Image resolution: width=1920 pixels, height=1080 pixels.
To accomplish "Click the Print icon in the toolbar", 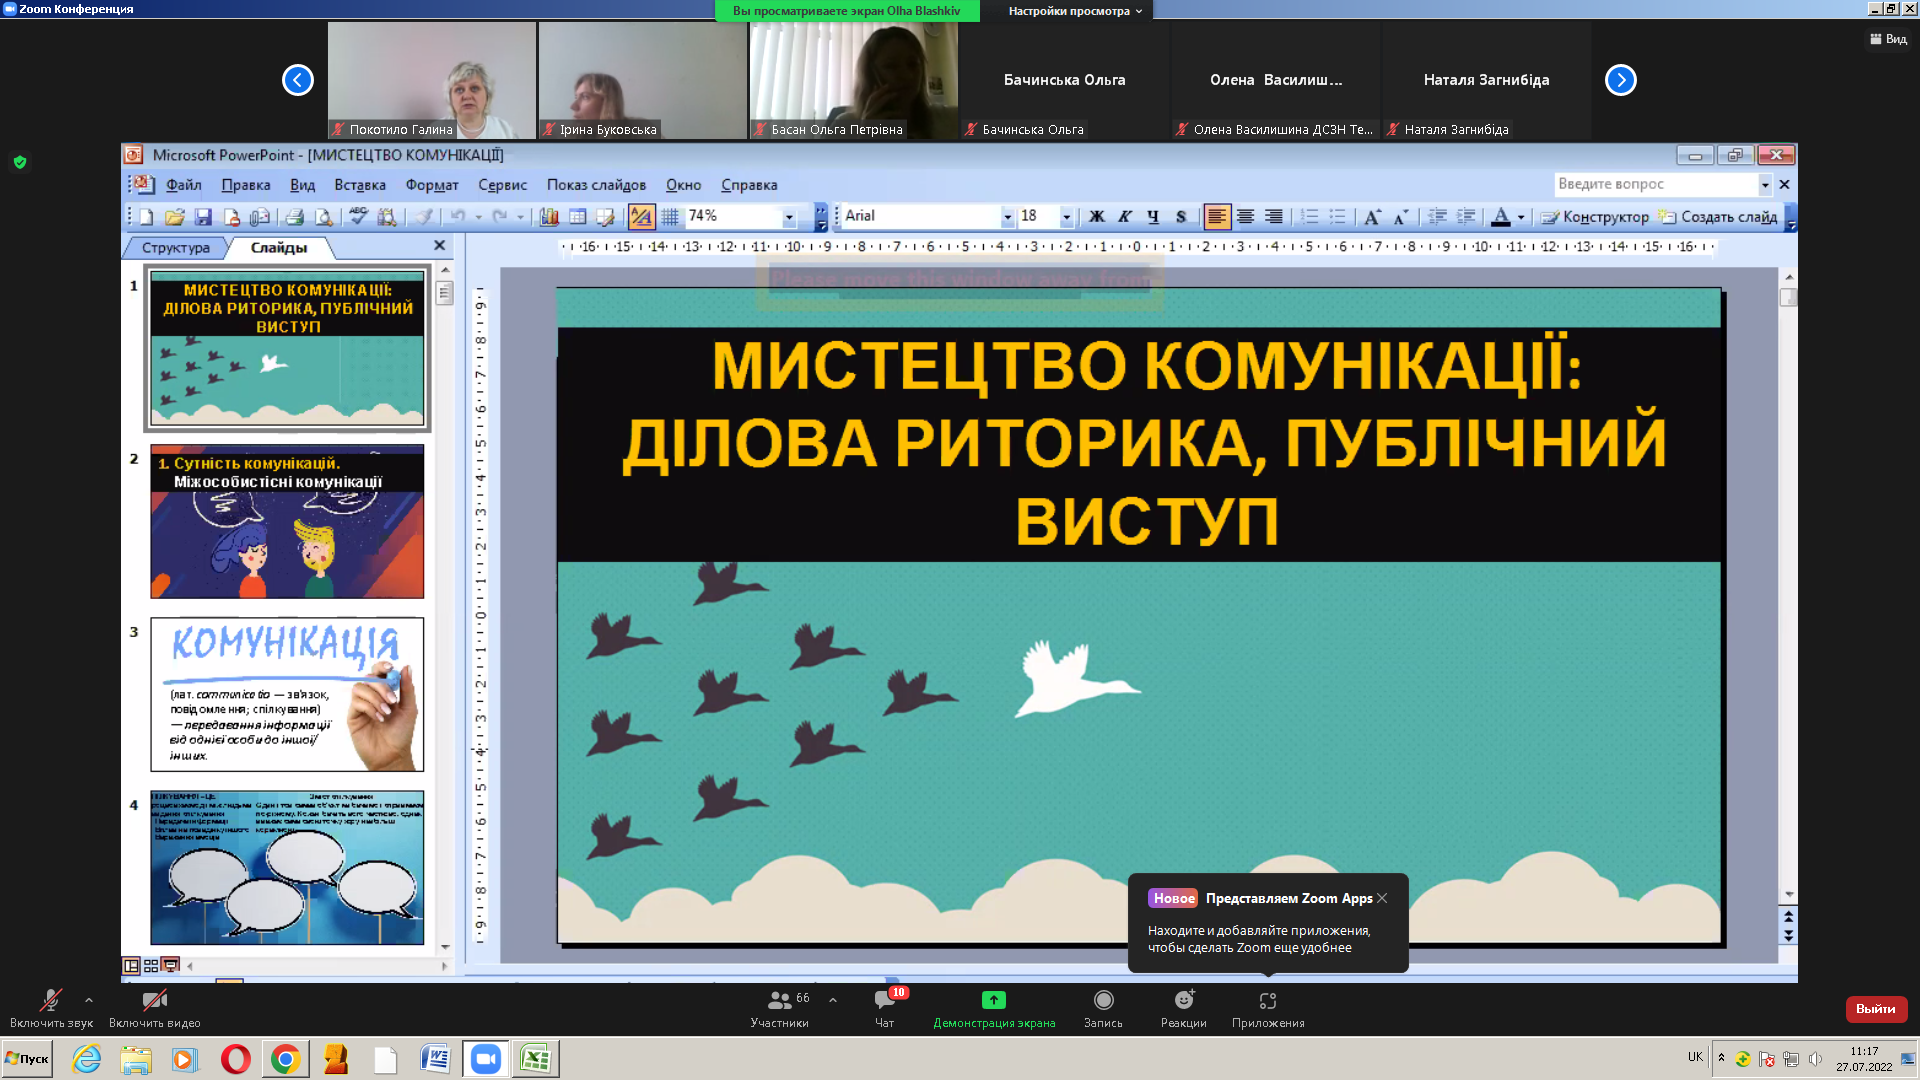I will (x=294, y=216).
